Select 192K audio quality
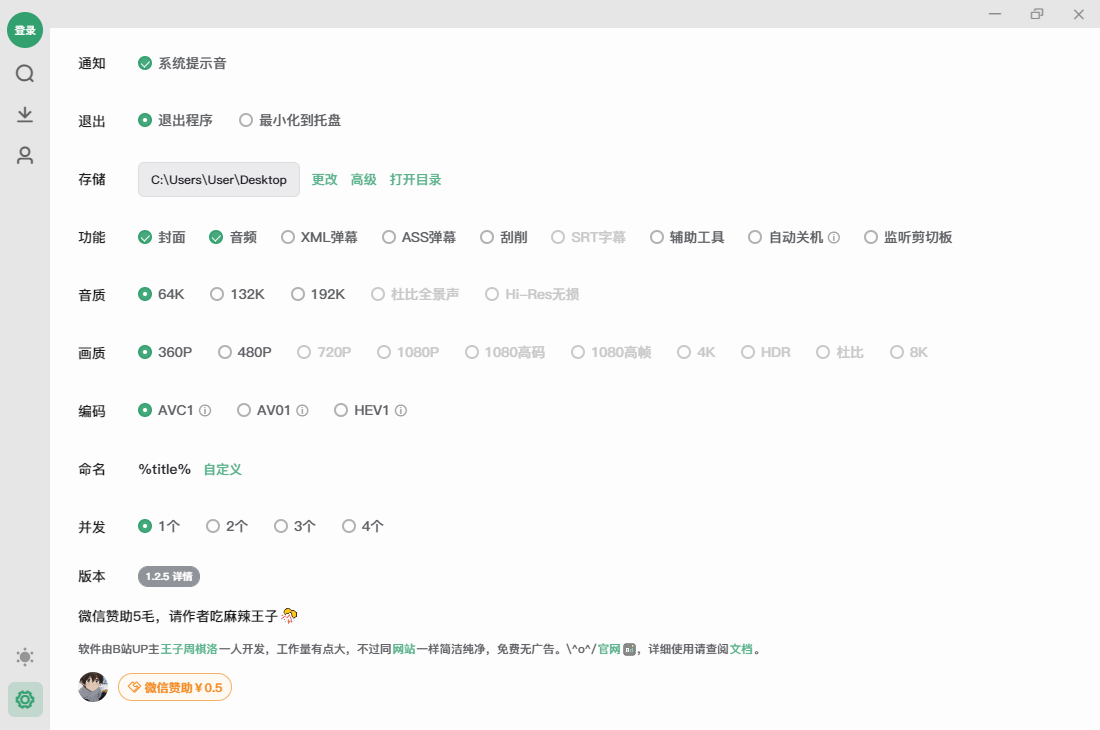The height and width of the screenshot is (730, 1100). 318,294
